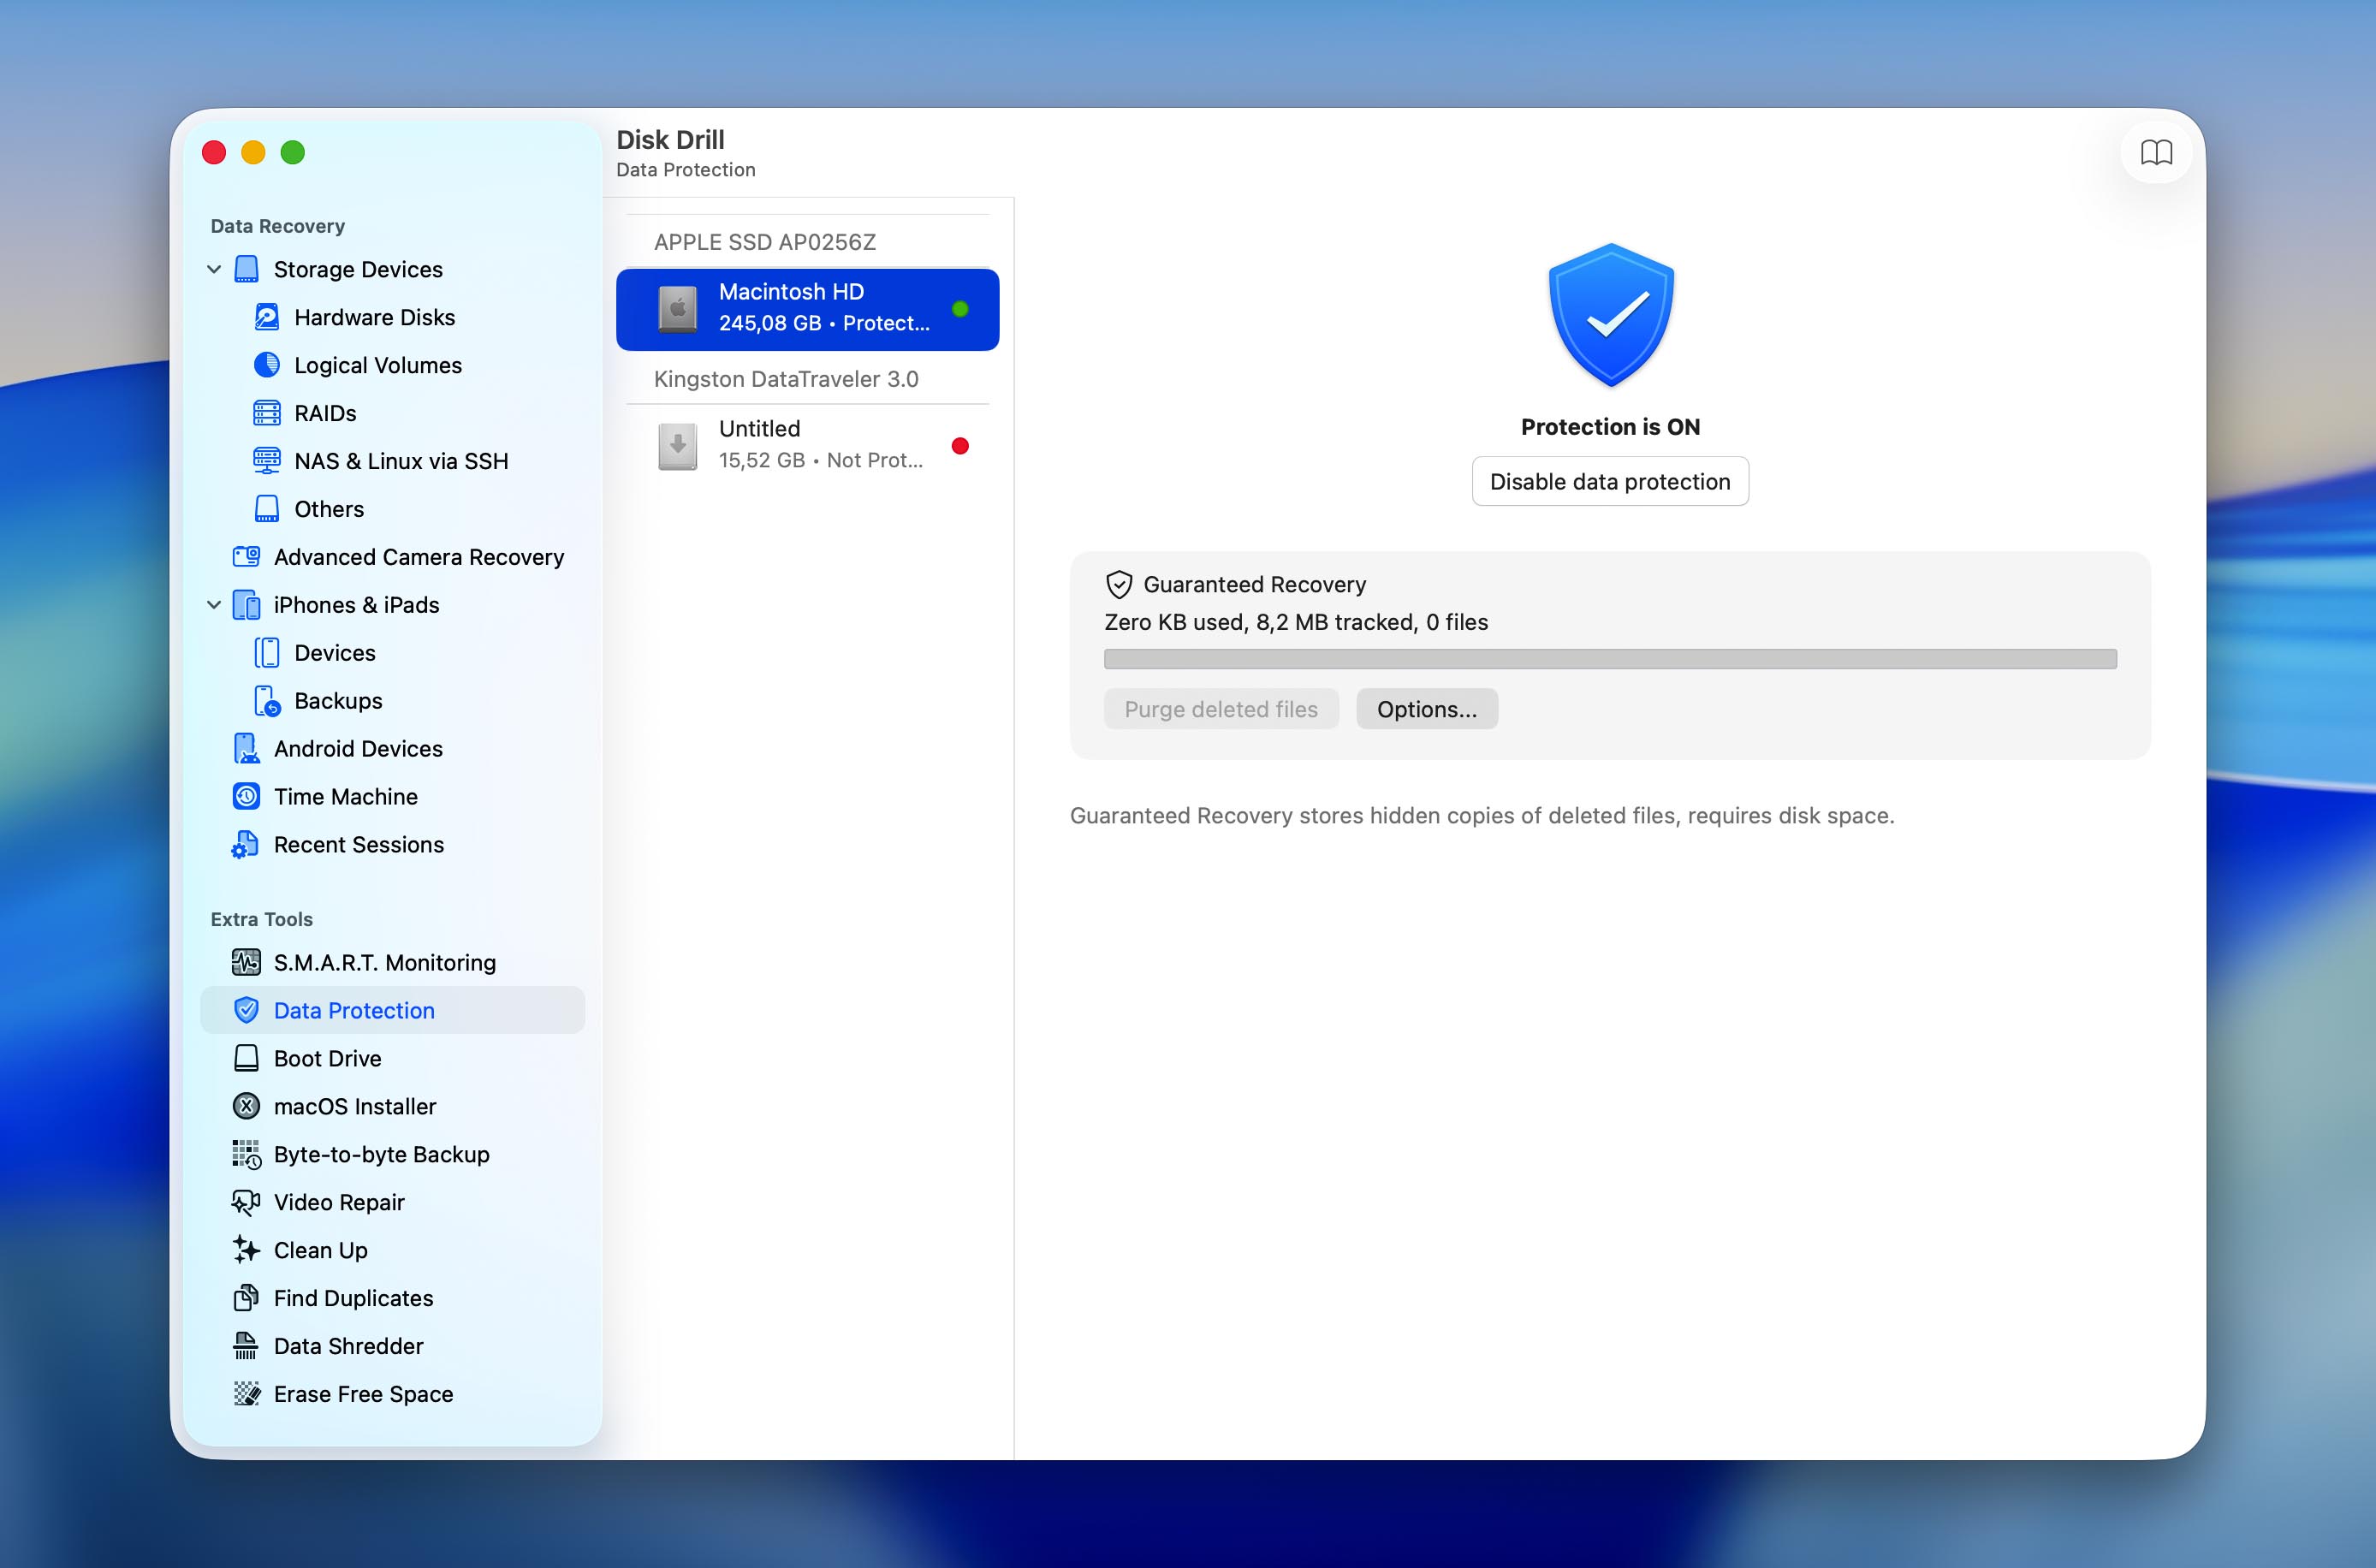Click the Find Duplicates icon
Screen dimensions: 2376x1568
(x=246, y=1298)
